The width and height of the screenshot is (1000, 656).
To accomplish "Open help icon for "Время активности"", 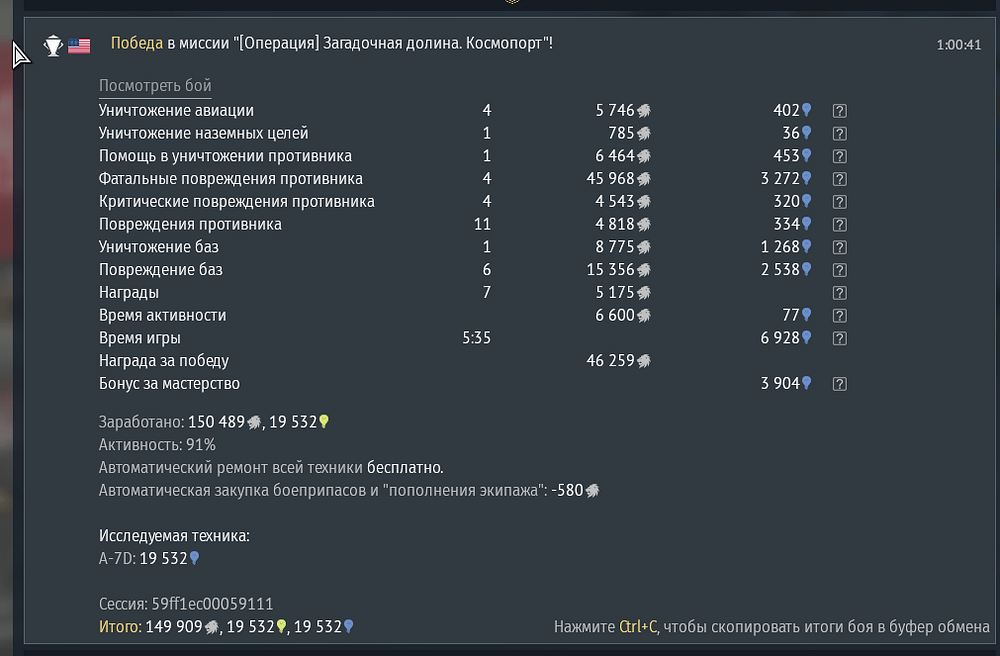I will 840,316.
